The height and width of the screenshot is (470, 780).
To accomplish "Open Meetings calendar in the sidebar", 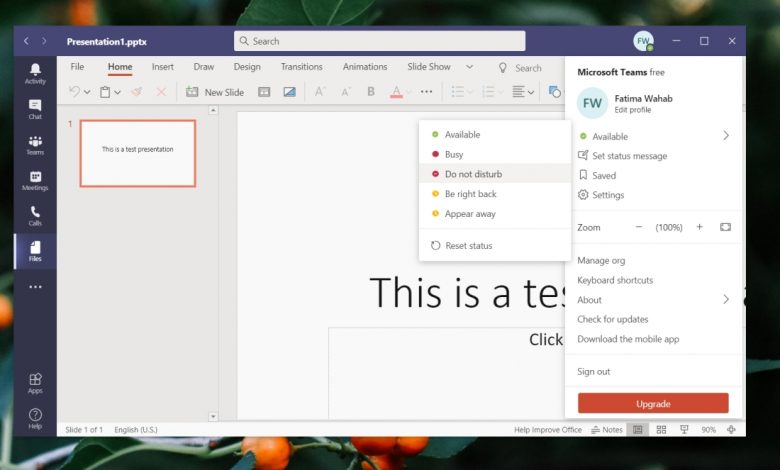I will pyautogui.click(x=35, y=181).
